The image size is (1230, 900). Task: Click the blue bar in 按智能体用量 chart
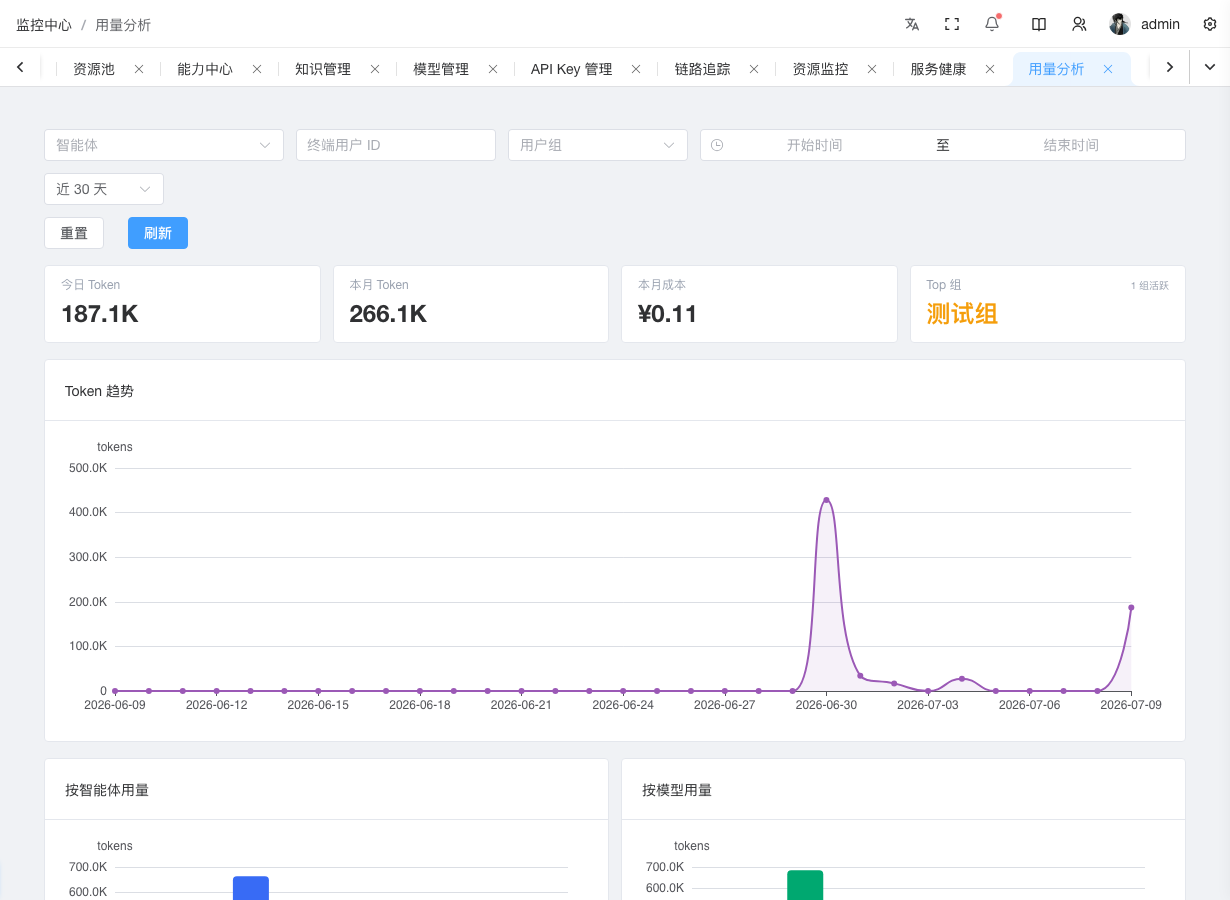click(x=251, y=888)
